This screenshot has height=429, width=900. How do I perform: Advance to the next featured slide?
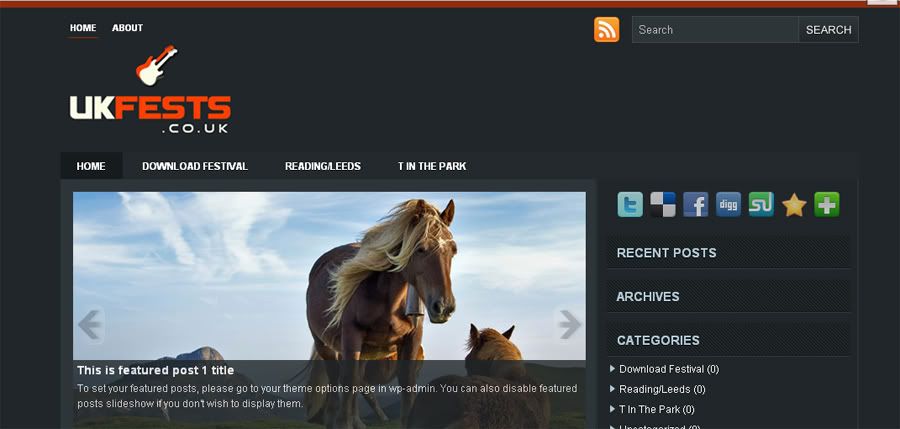click(569, 325)
